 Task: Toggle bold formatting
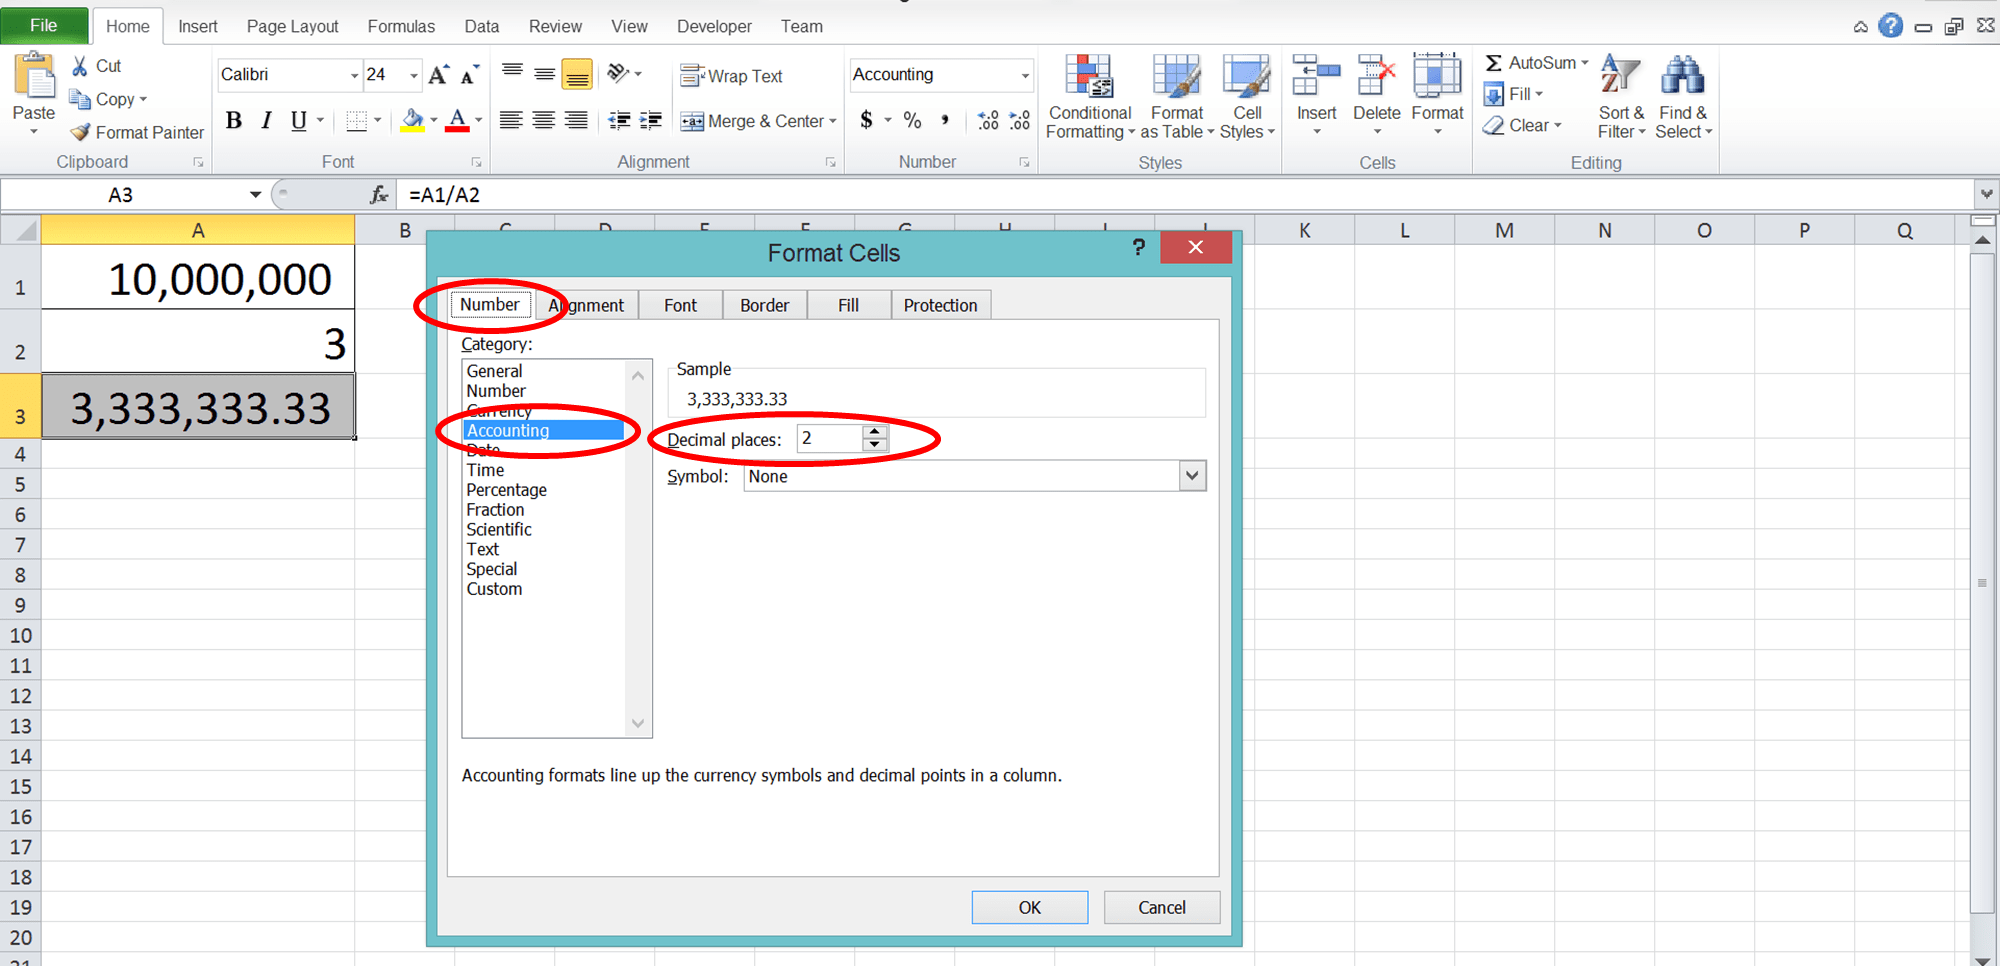(233, 120)
